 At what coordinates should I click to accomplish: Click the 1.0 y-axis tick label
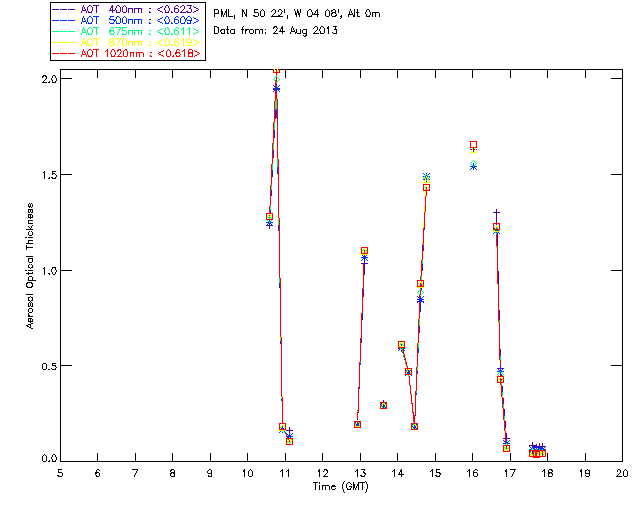point(49,270)
